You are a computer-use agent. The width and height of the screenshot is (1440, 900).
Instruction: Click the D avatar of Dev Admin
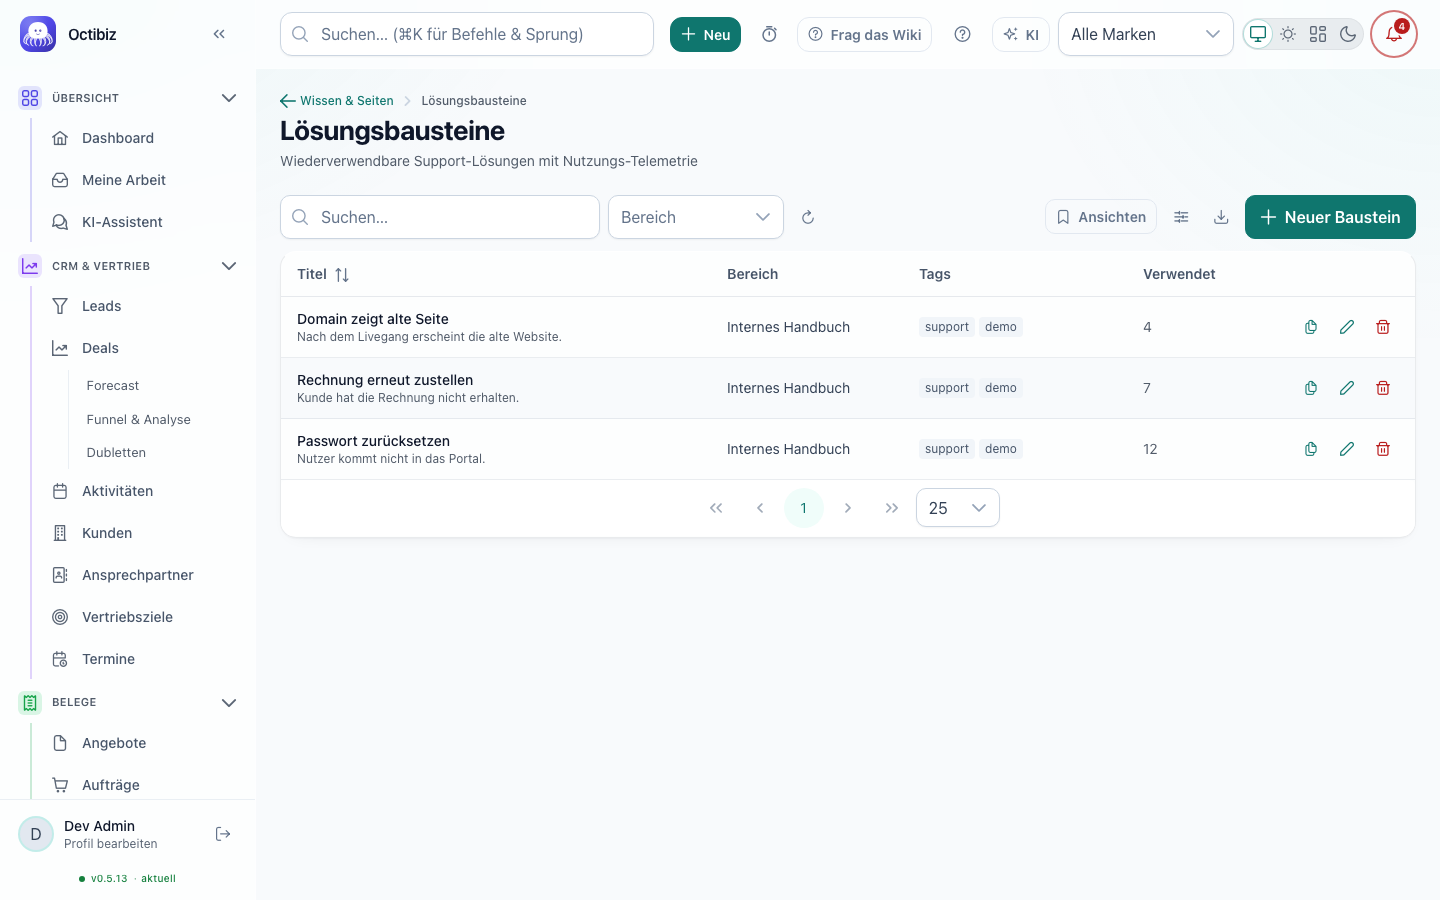[x=36, y=834]
